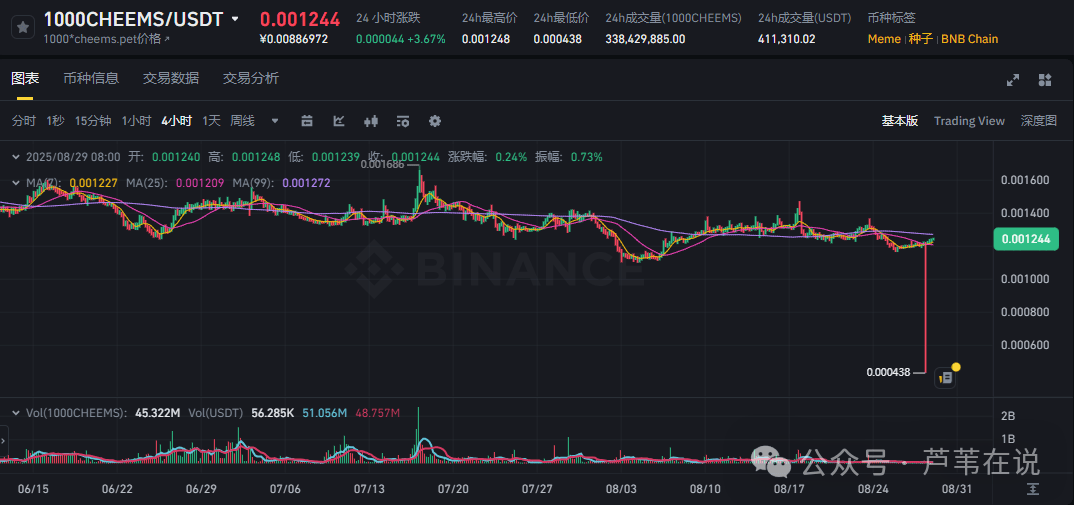Switch to the 交易分析 tab

point(250,78)
